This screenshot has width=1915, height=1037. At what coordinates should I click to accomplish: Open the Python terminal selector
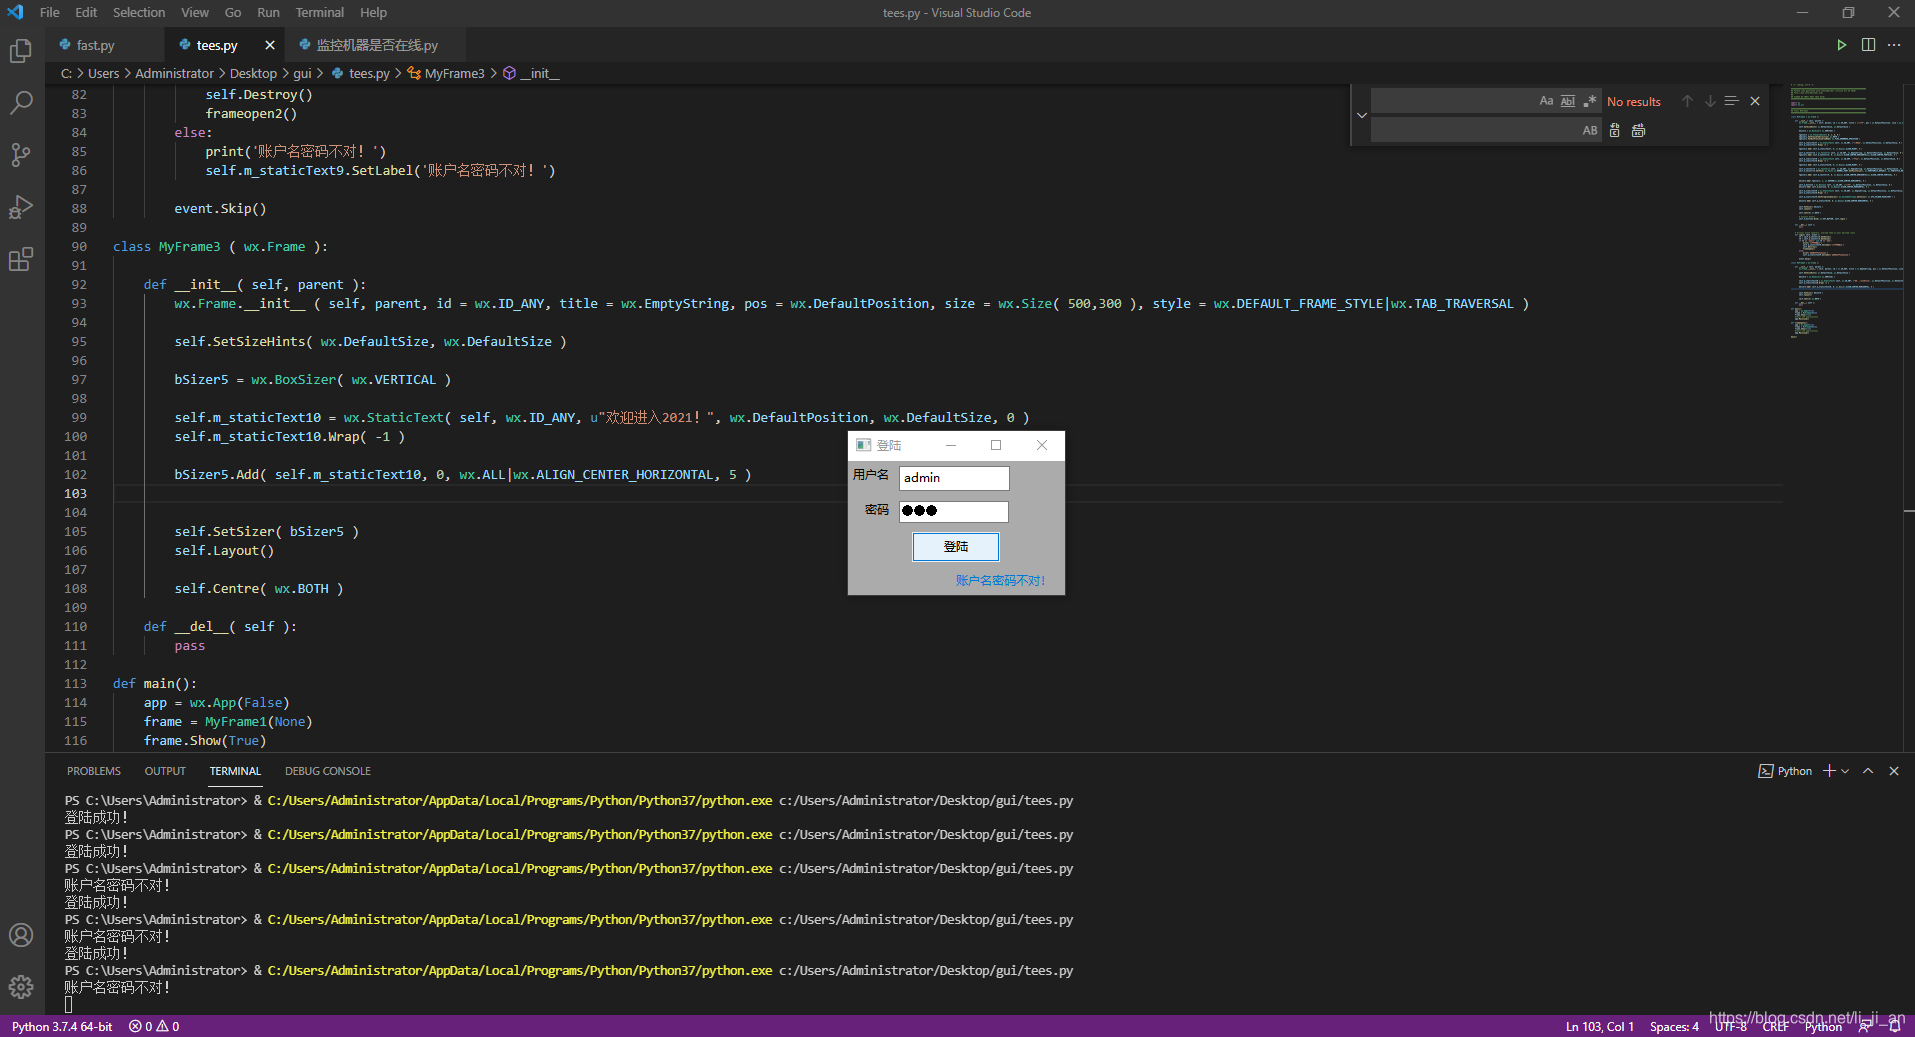tap(1785, 771)
